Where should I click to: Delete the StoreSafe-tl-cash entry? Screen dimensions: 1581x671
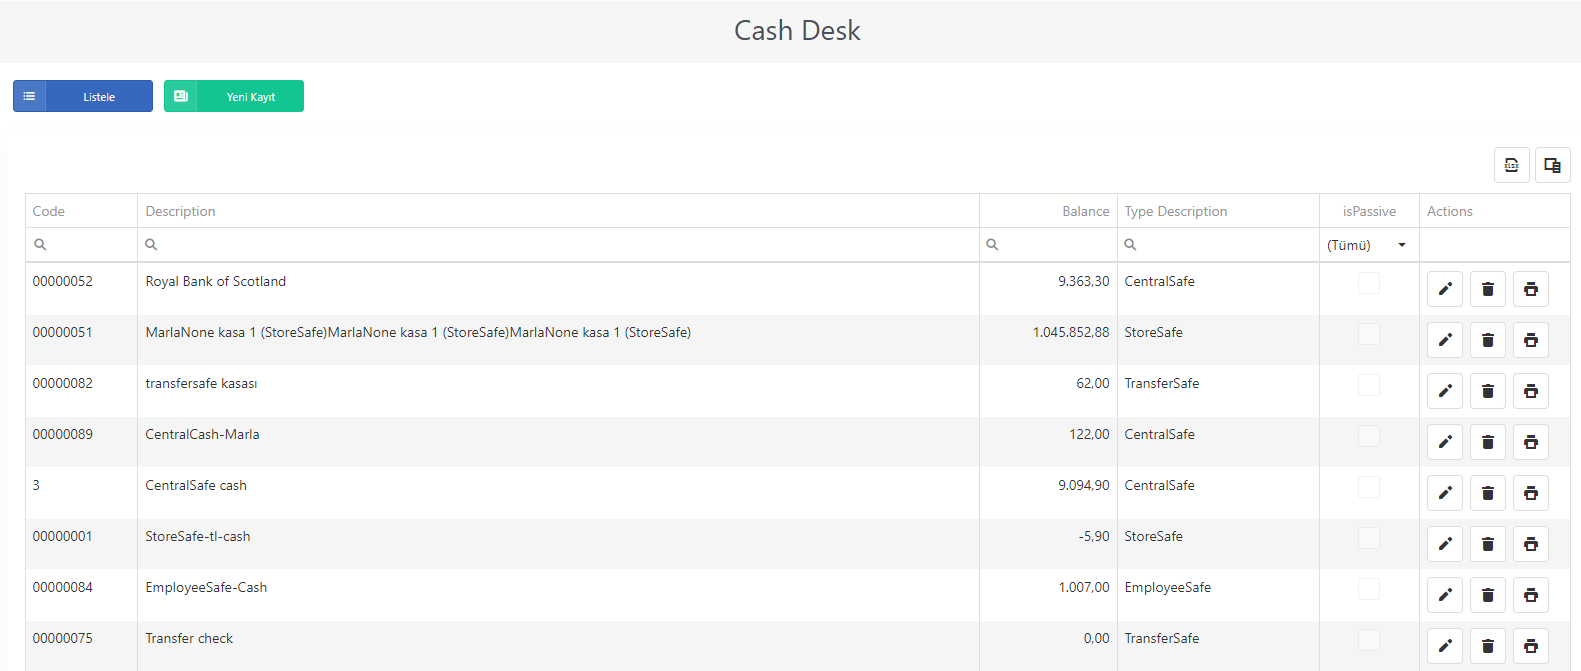1488,544
